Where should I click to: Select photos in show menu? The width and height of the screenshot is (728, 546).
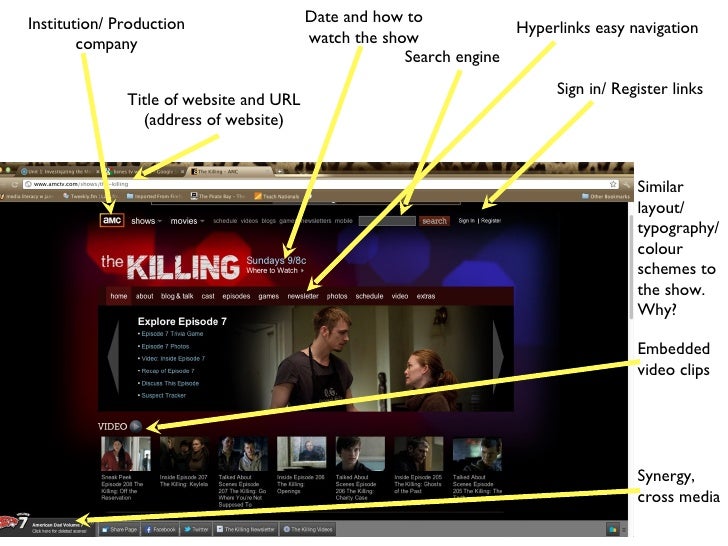pos(337,296)
